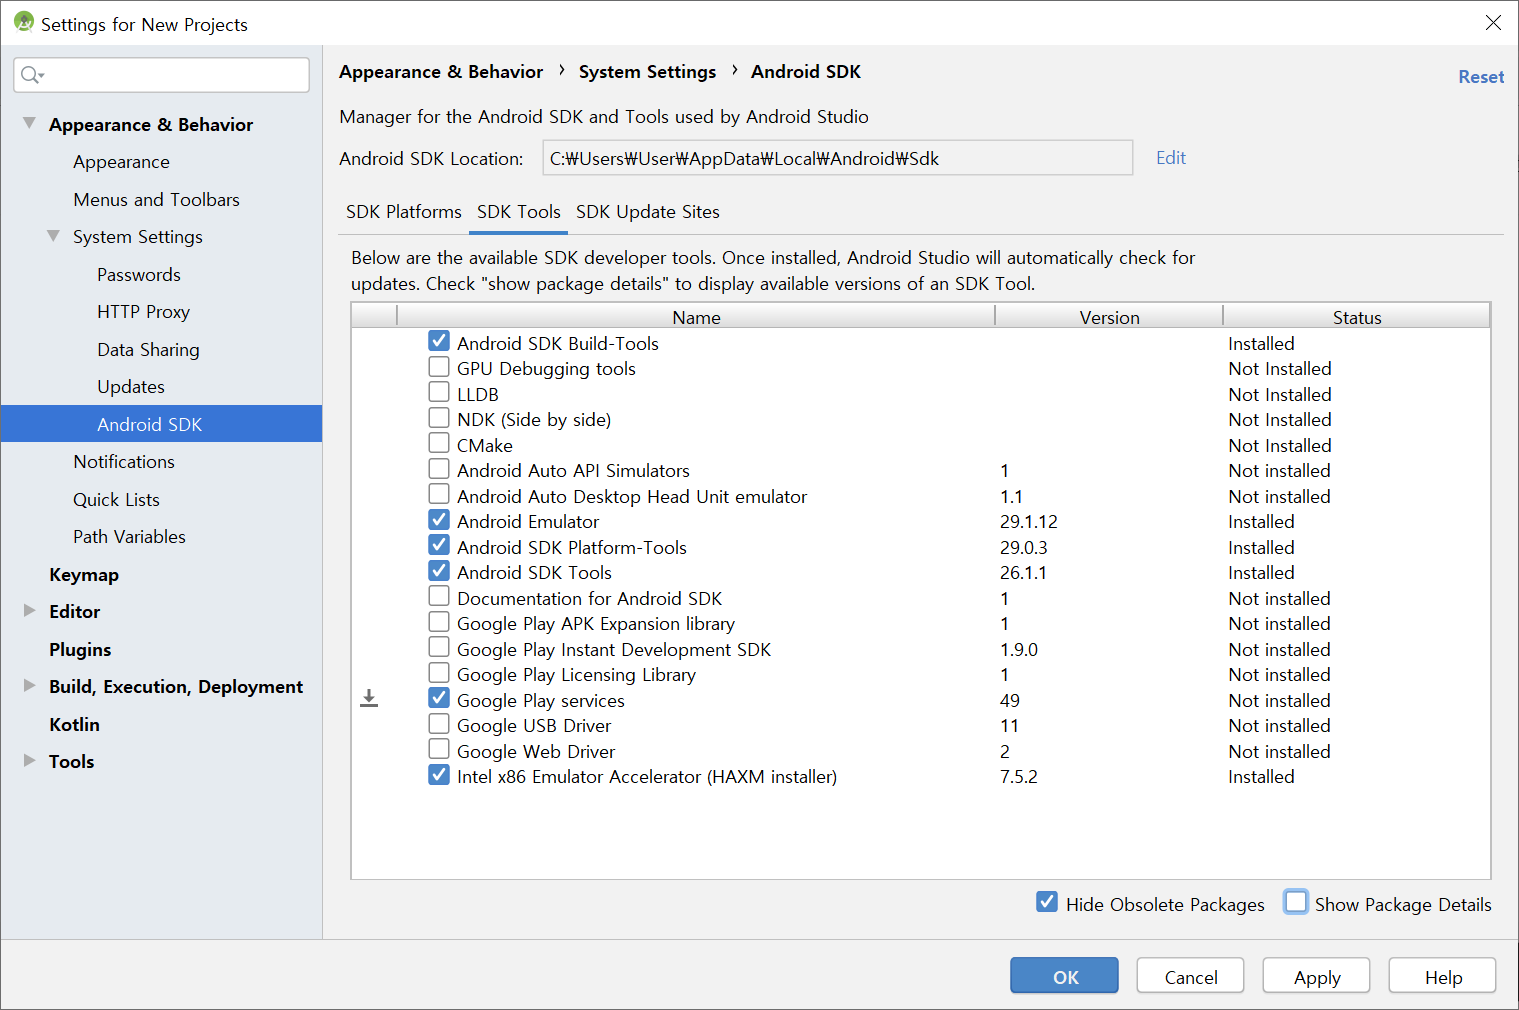Select Android SDK in the settings tree
Viewport: 1519px width, 1010px height.
coord(161,424)
